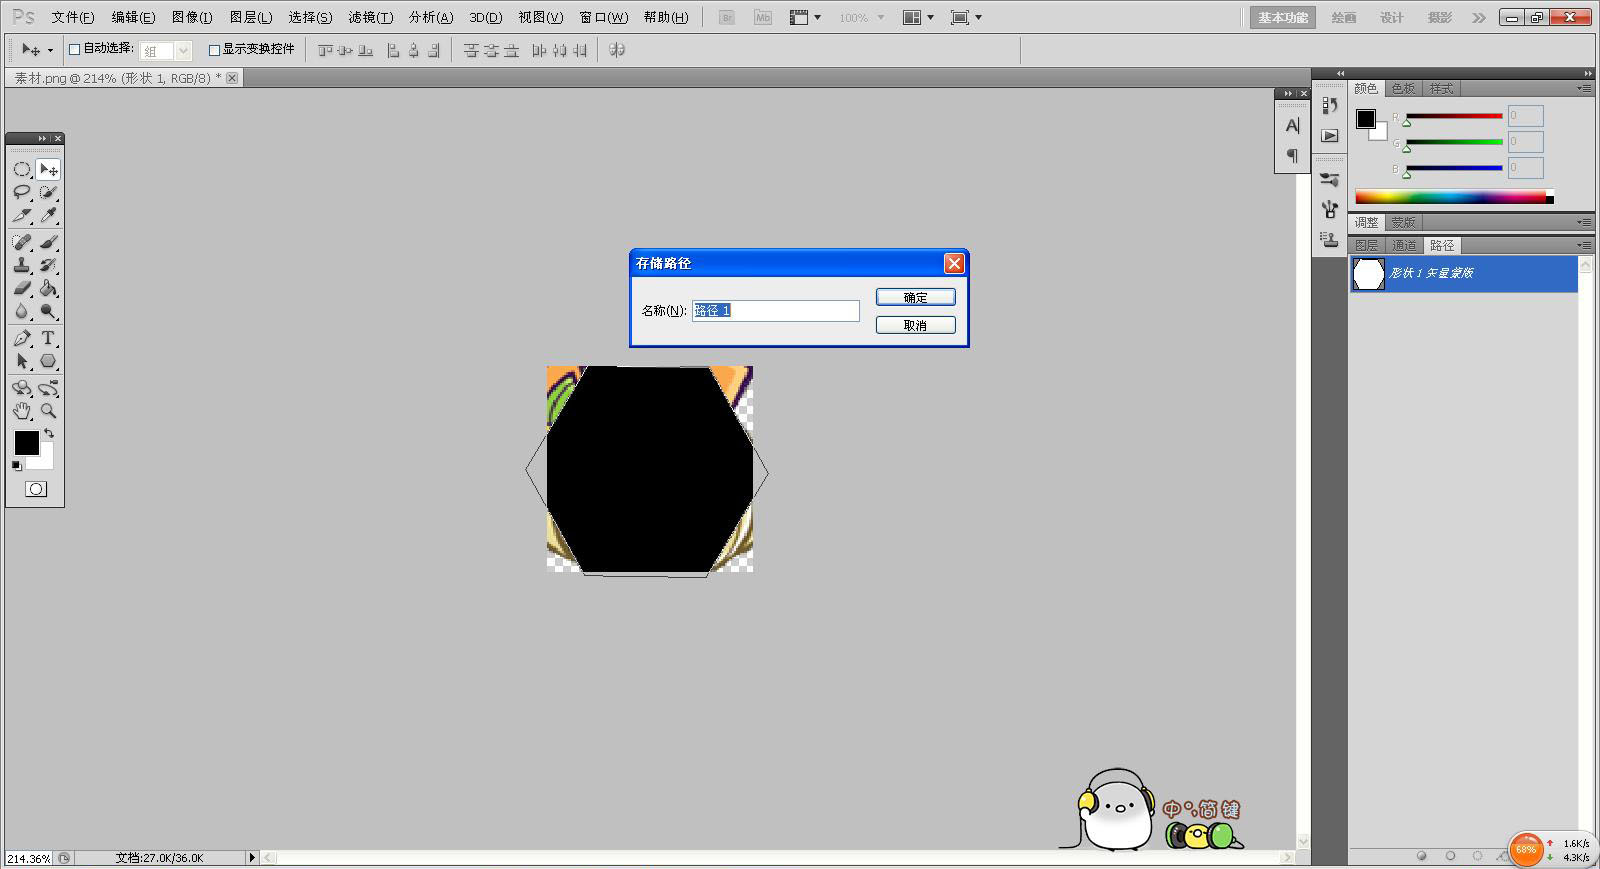
Task: Enable the 自动选择 checkbox
Action: point(74,49)
